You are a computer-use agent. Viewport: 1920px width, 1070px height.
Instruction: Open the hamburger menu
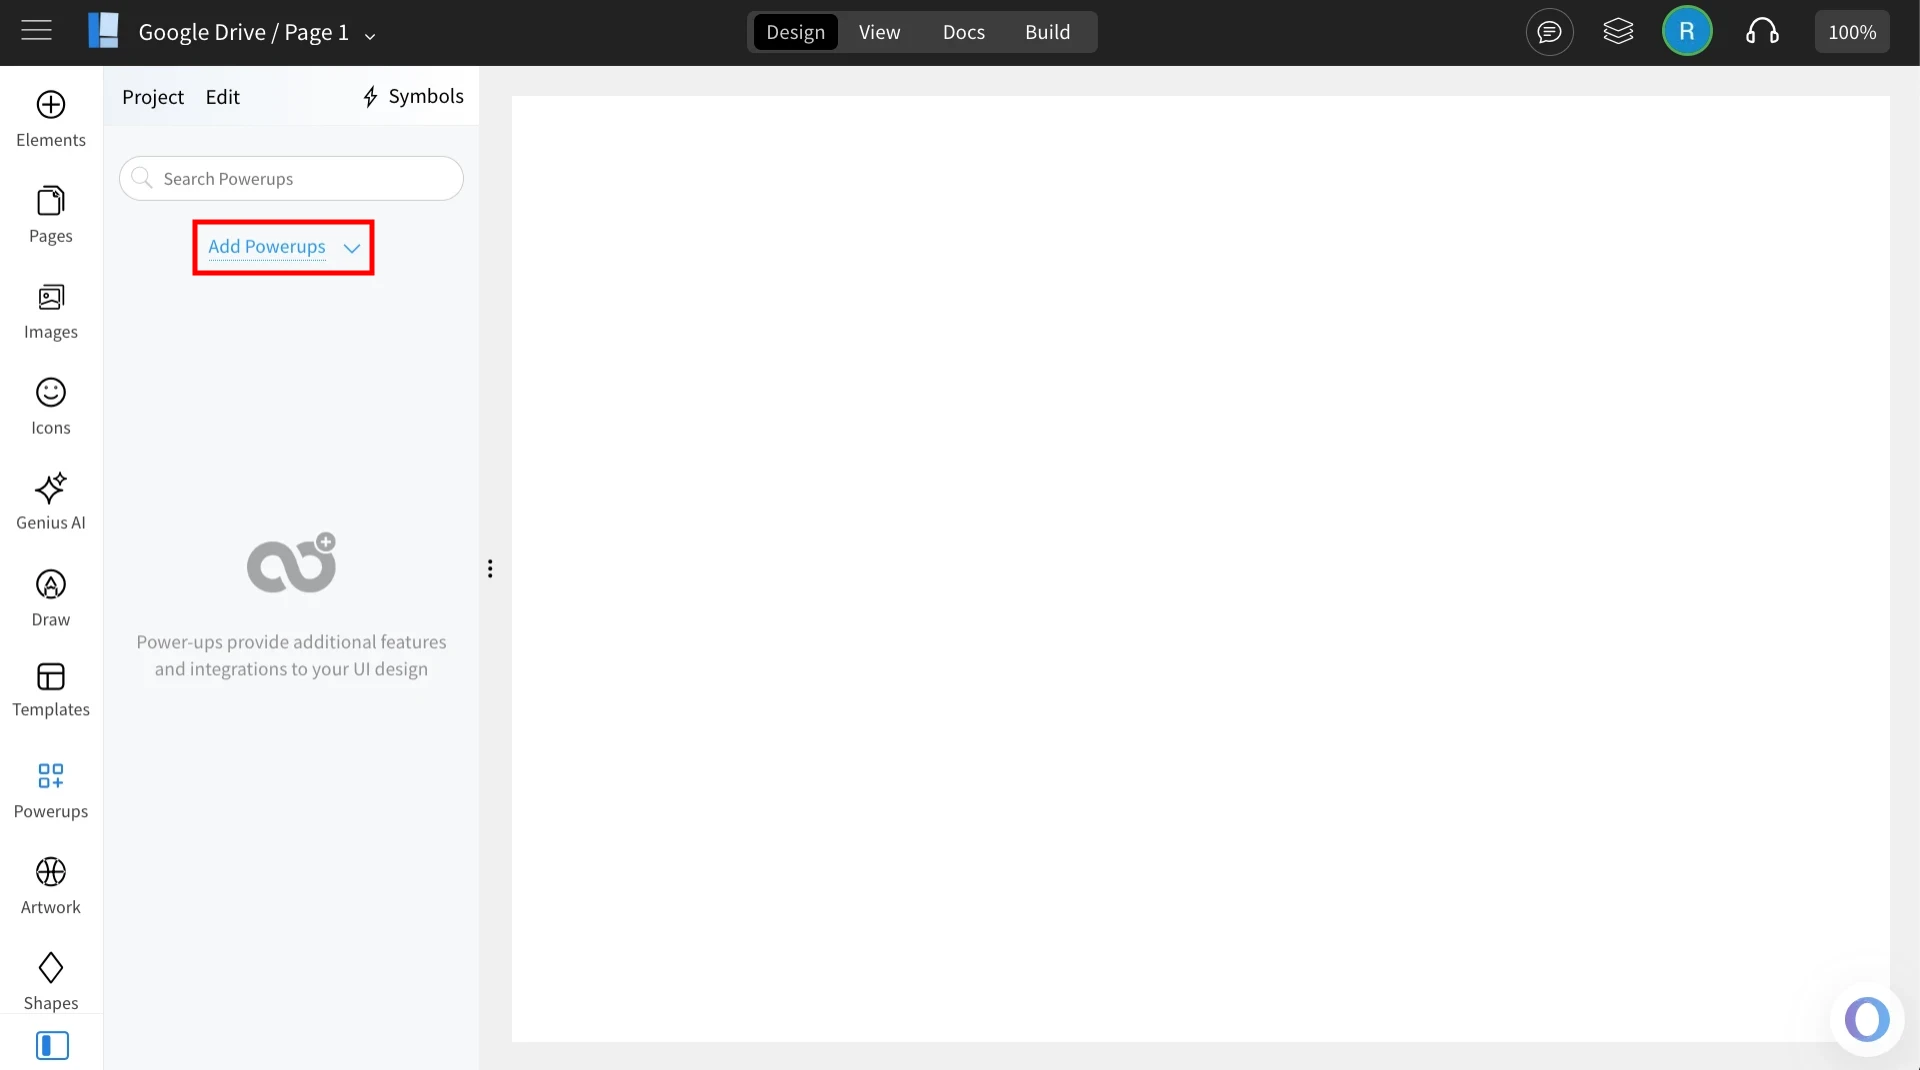tap(36, 30)
